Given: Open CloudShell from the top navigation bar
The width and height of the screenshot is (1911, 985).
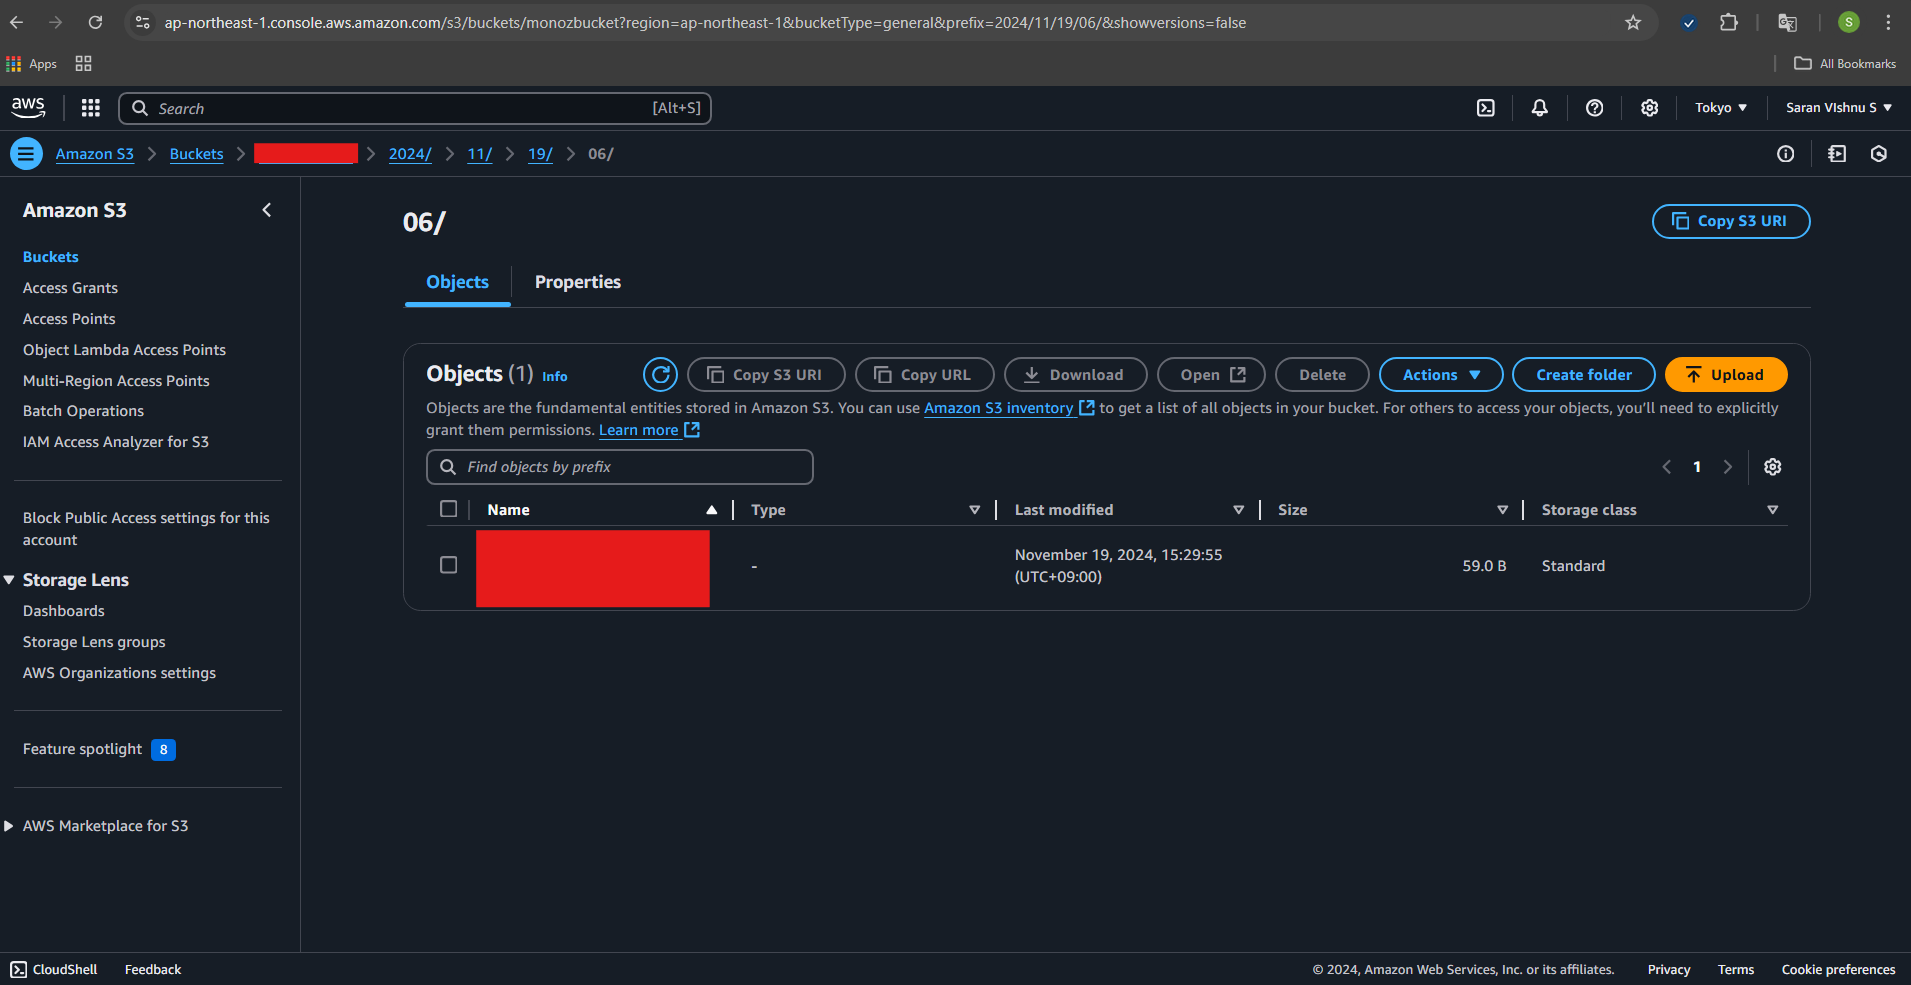Looking at the screenshot, I should 1486,108.
